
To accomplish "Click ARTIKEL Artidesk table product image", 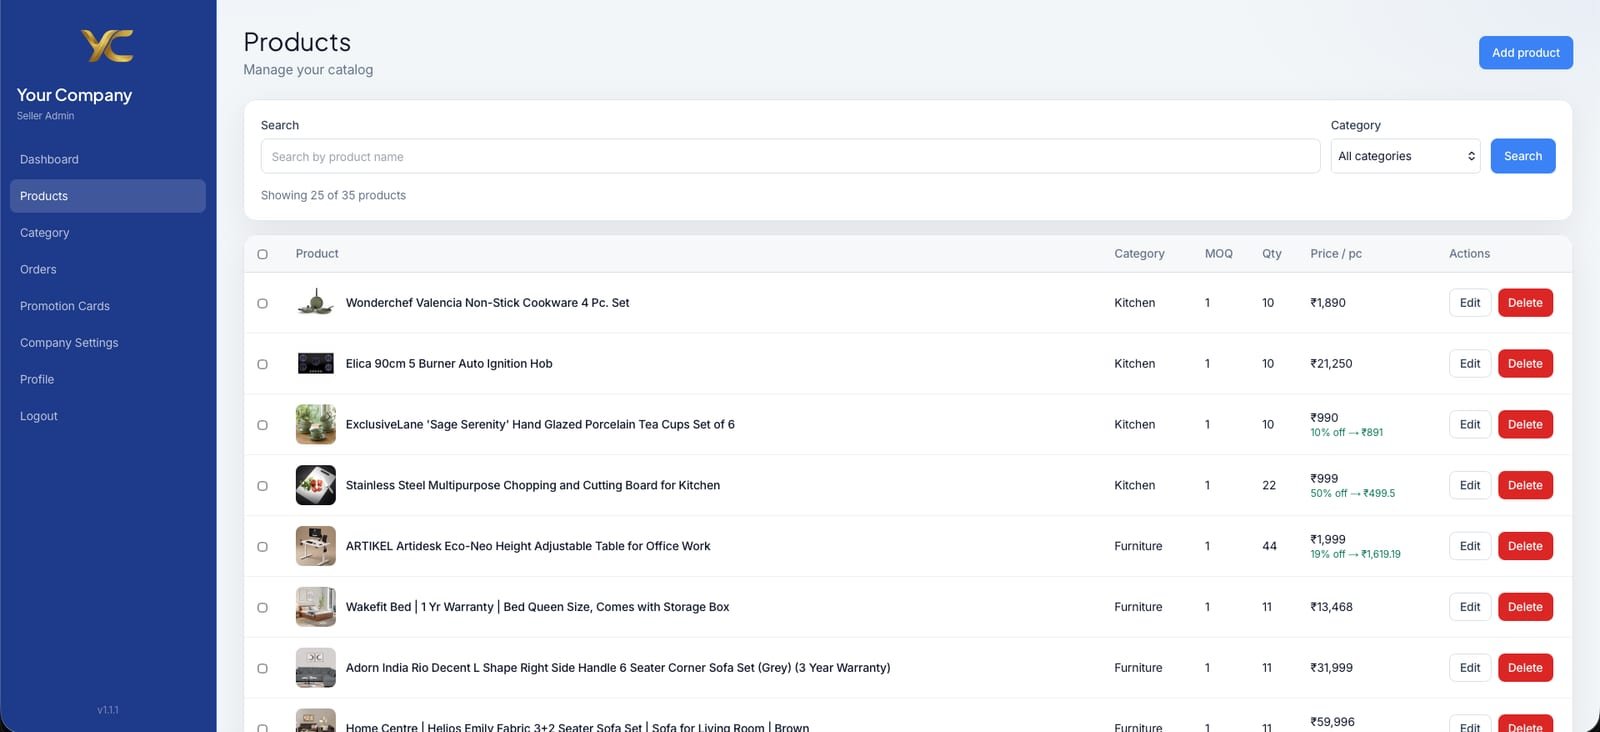I will 316,547.
